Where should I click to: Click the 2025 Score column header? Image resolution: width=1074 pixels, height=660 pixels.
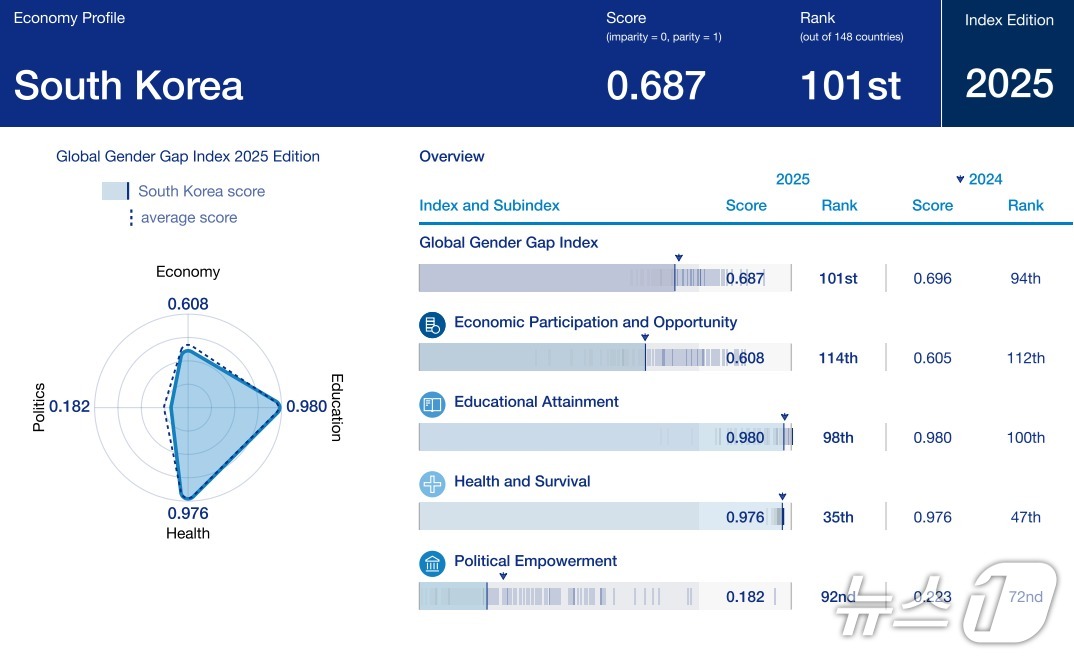[x=746, y=205]
